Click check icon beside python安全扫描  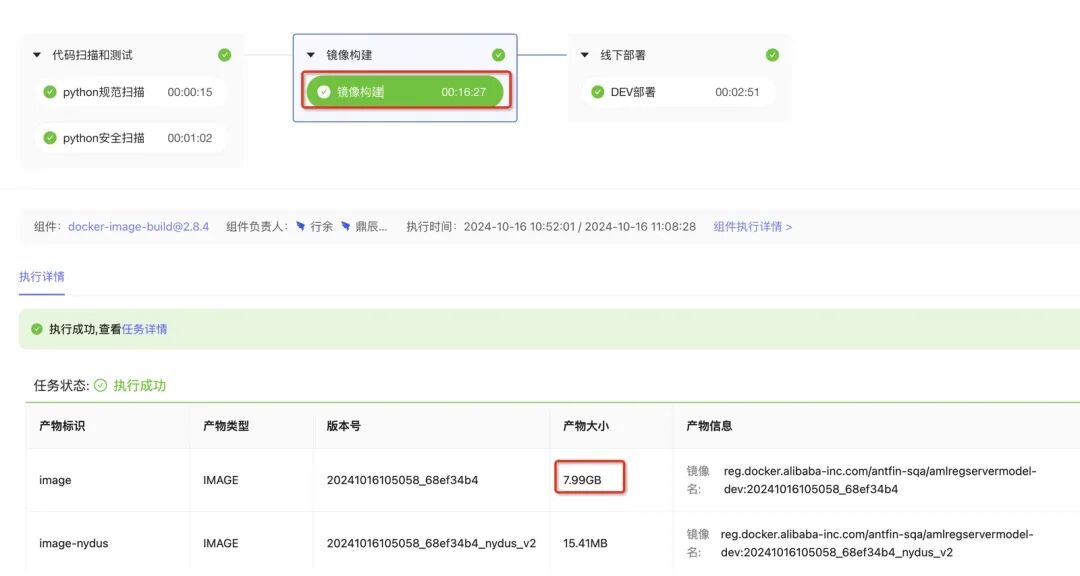coord(50,138)
